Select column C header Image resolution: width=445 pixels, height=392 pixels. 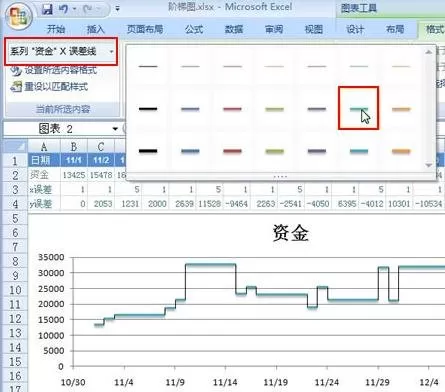pos(101,146)
